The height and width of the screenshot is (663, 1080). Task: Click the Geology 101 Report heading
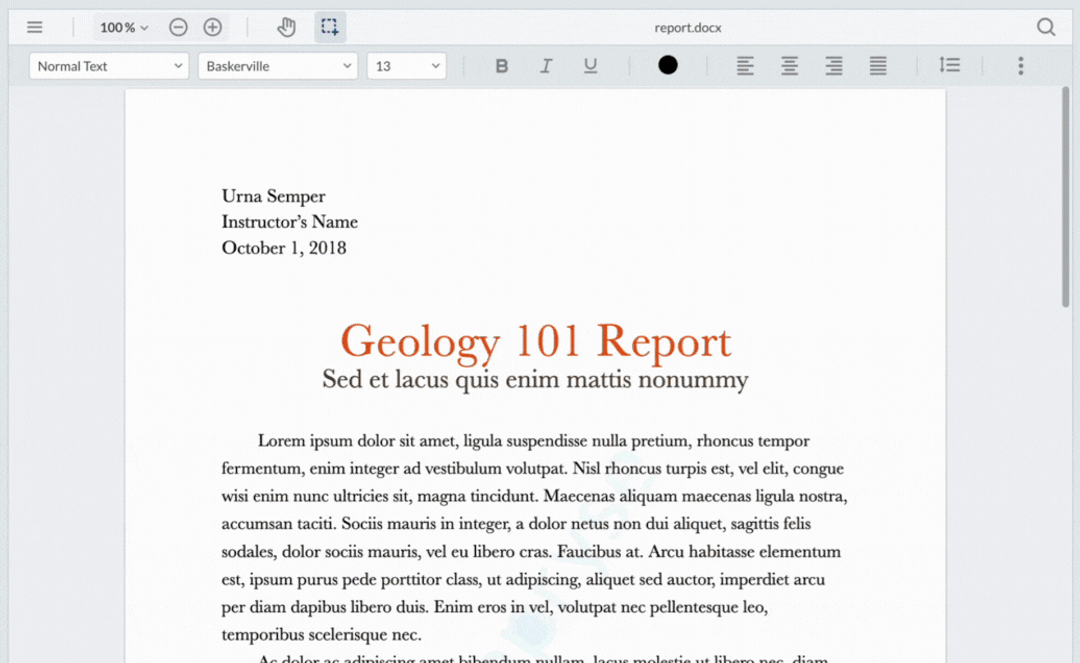click(x=536, y=341)
